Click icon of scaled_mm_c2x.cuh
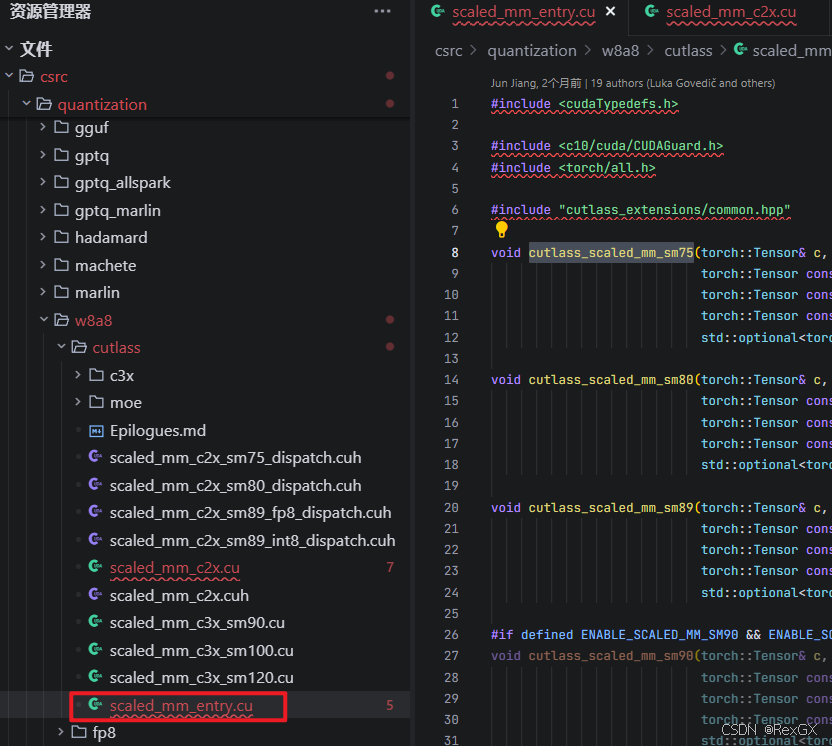The width and height of the screenshot is (832, 746). [x=96, y=594]
